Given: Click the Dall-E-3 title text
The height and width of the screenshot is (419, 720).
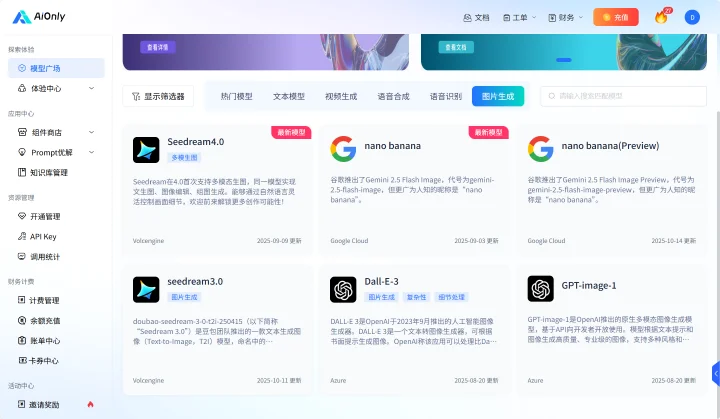Looking at the screenshot, I should click(382, 282).
